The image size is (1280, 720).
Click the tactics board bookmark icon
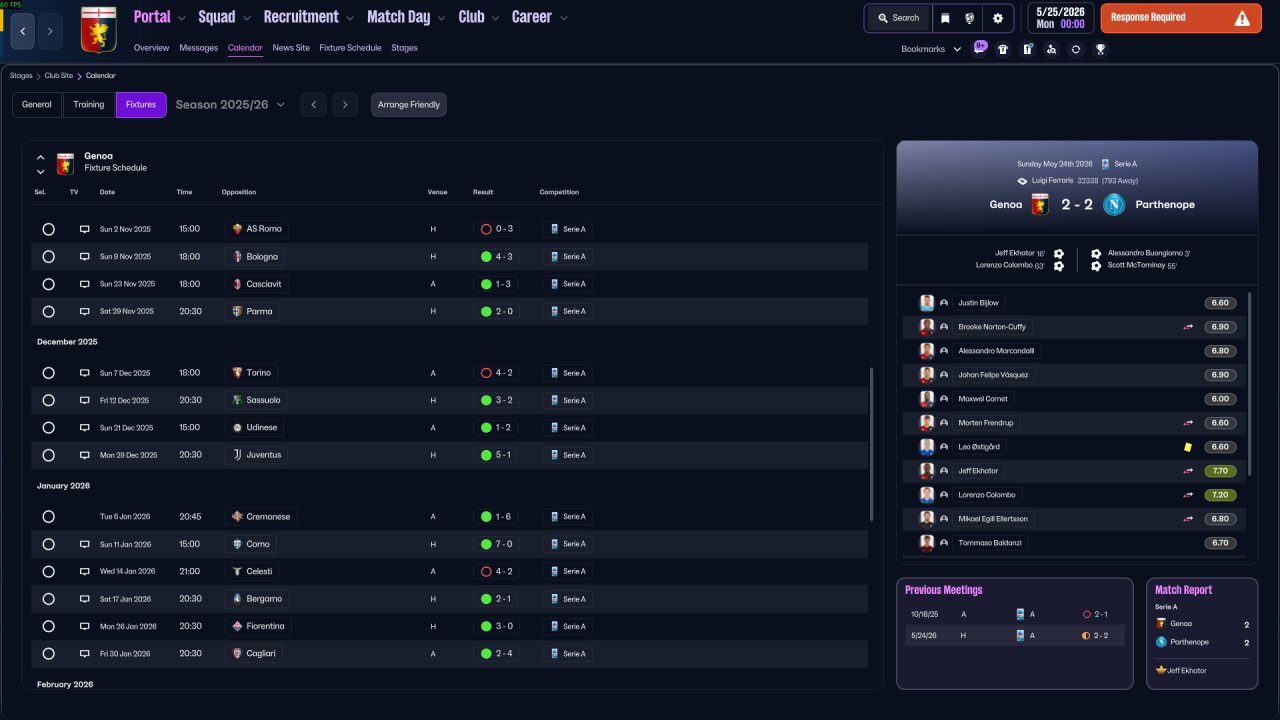point(1027,49)
